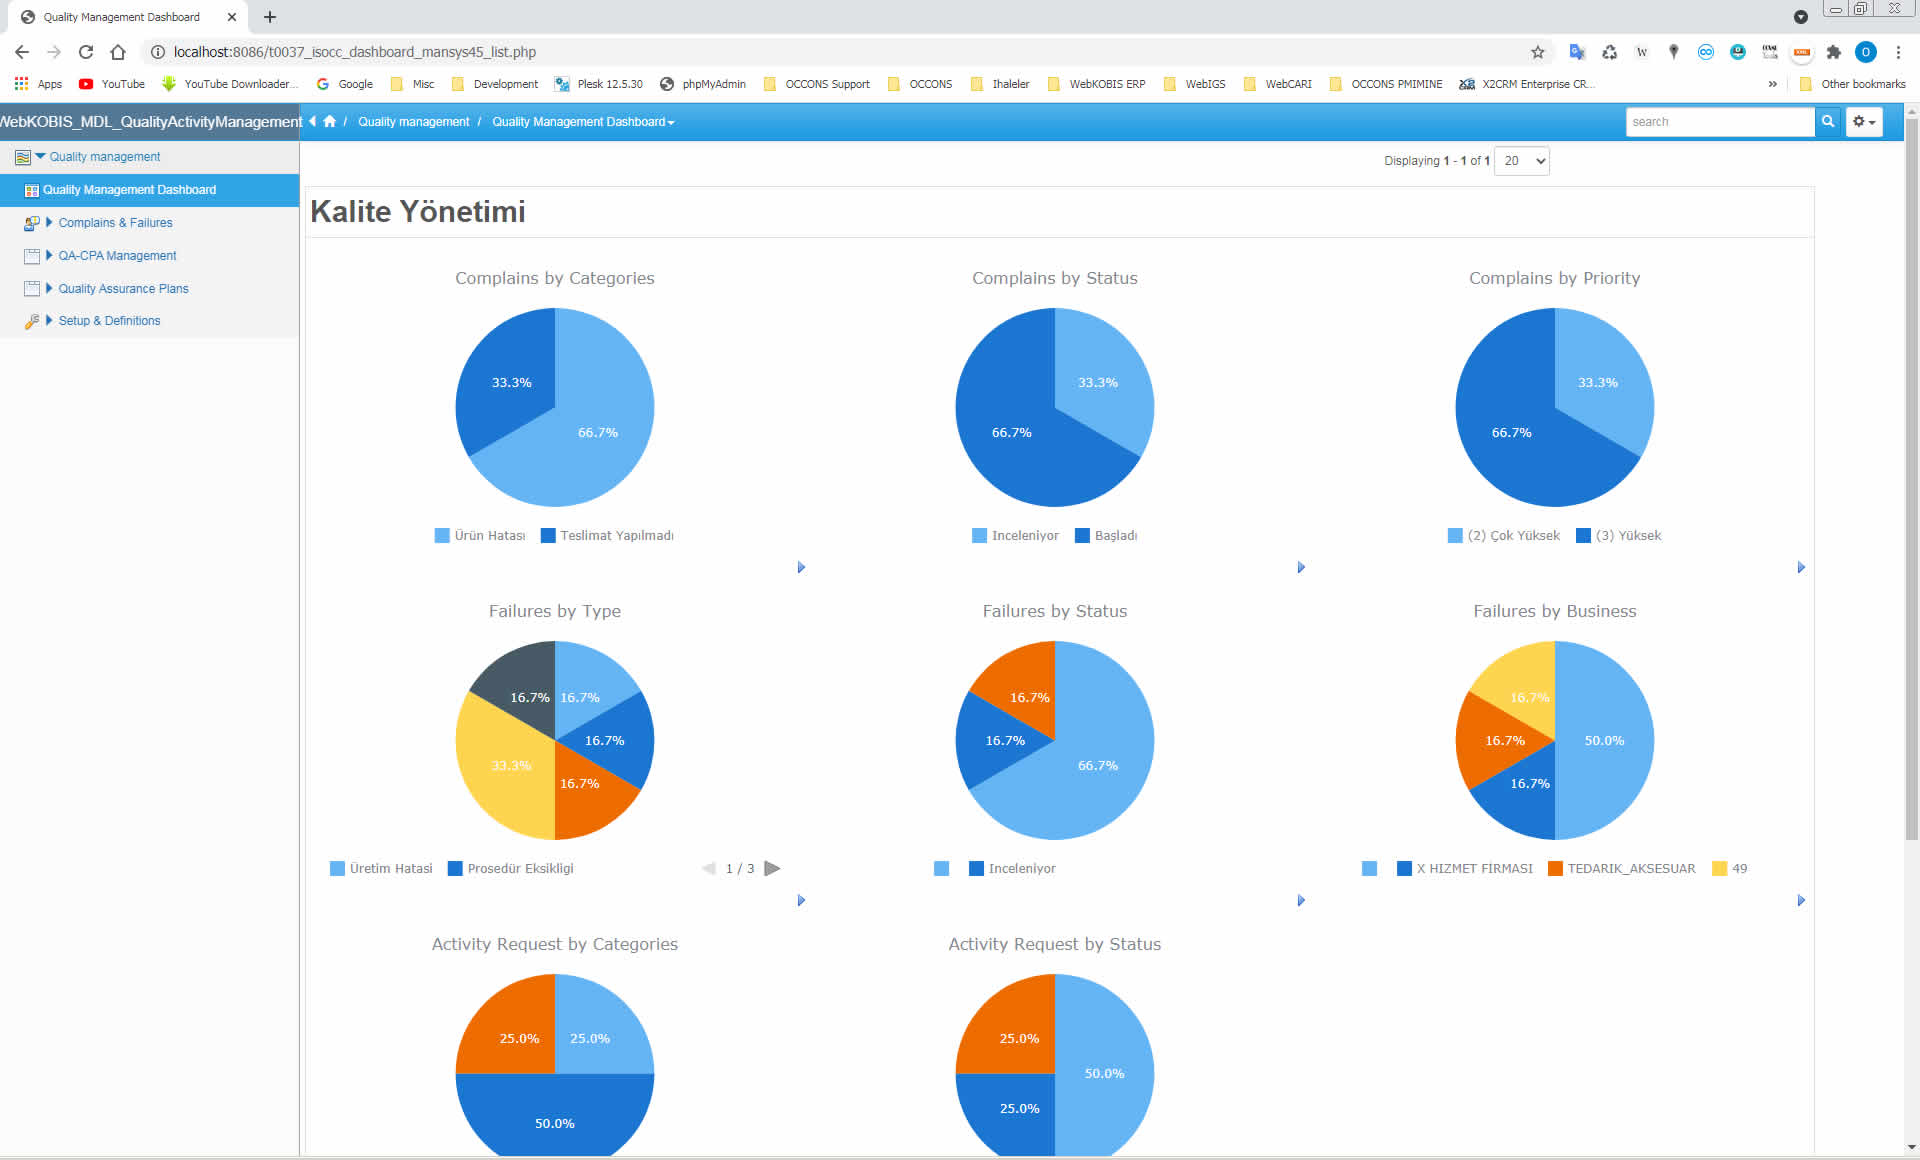Click Inceleniyor legend under Complains by Status
The width and height of the screenshot is (1920, 1160).
click(1016, 536)
